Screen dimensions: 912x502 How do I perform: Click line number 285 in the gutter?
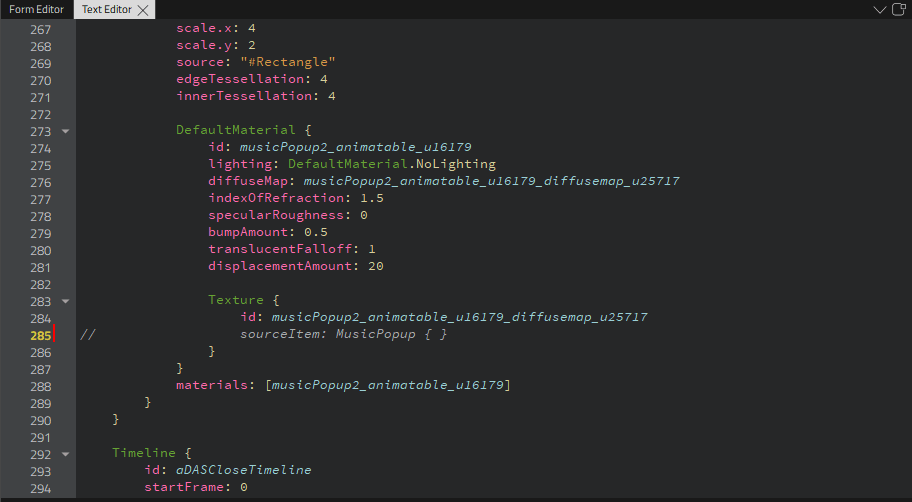pyautogui.click(x=40, y=334)
